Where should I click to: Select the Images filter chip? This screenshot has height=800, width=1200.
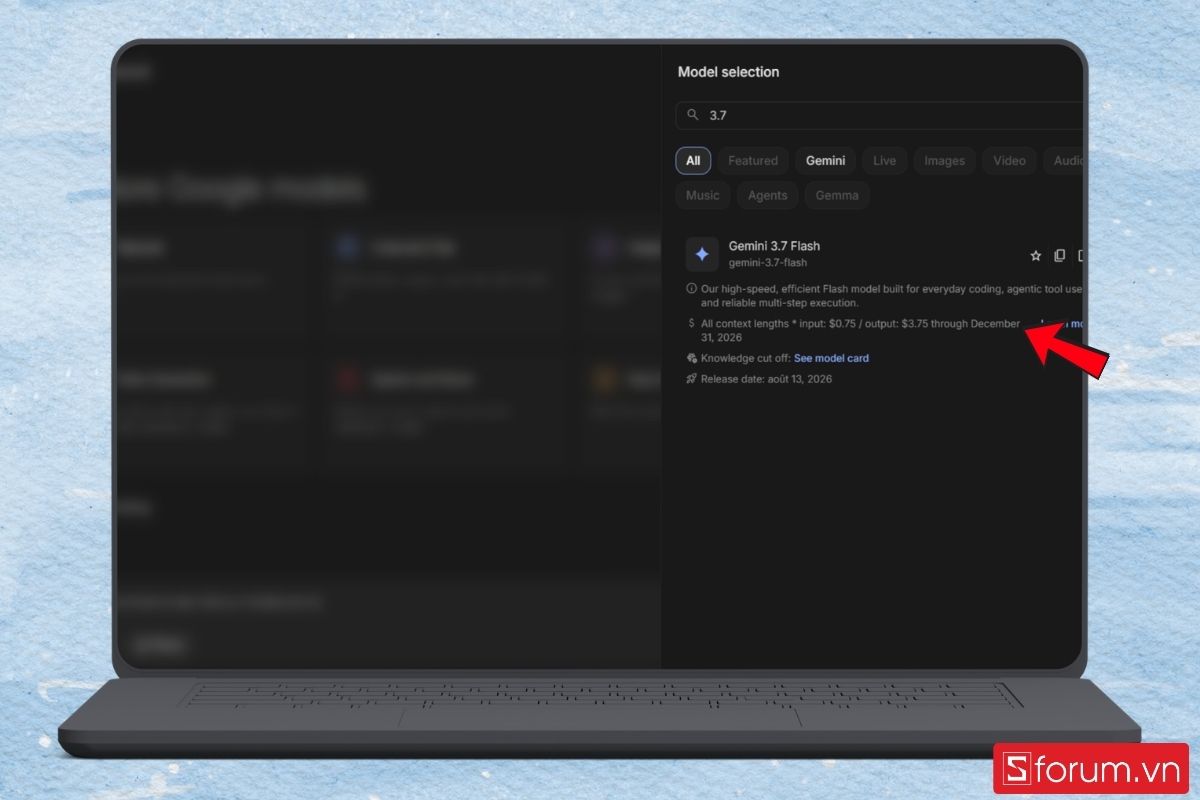pyautogui.click(x=945, y=161)
